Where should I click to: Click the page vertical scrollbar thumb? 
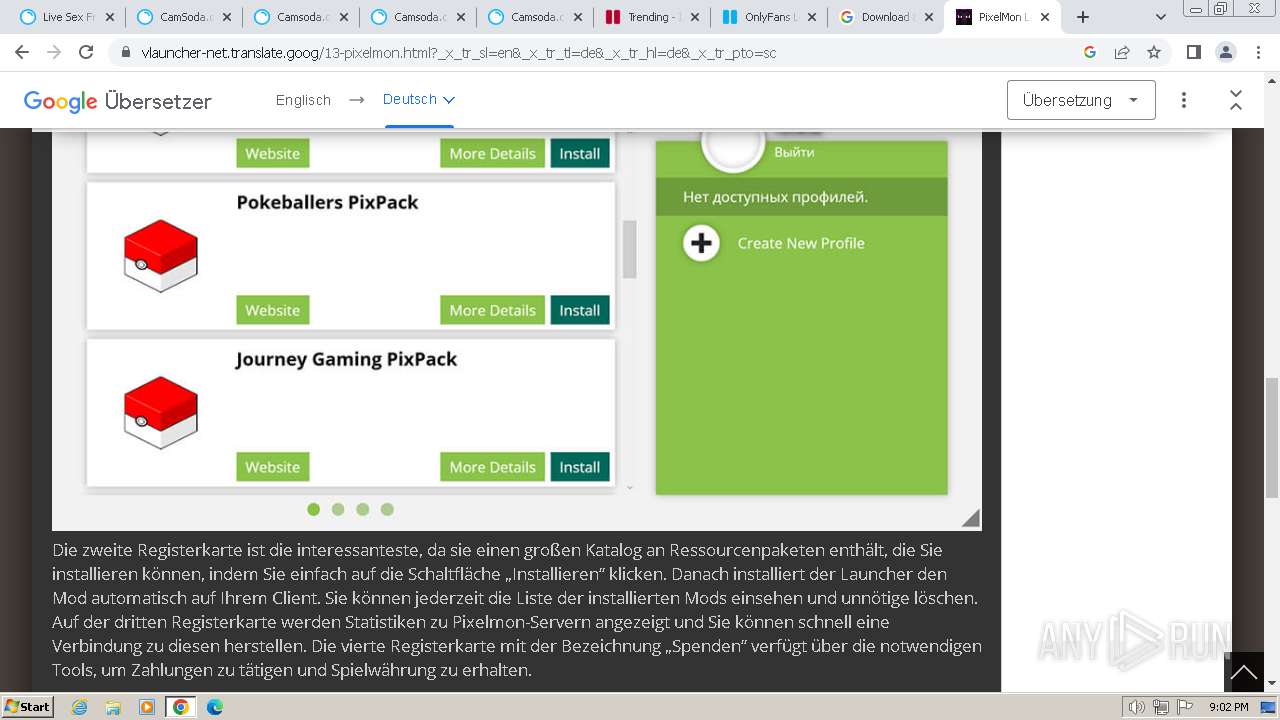[x=1272, y=437]
